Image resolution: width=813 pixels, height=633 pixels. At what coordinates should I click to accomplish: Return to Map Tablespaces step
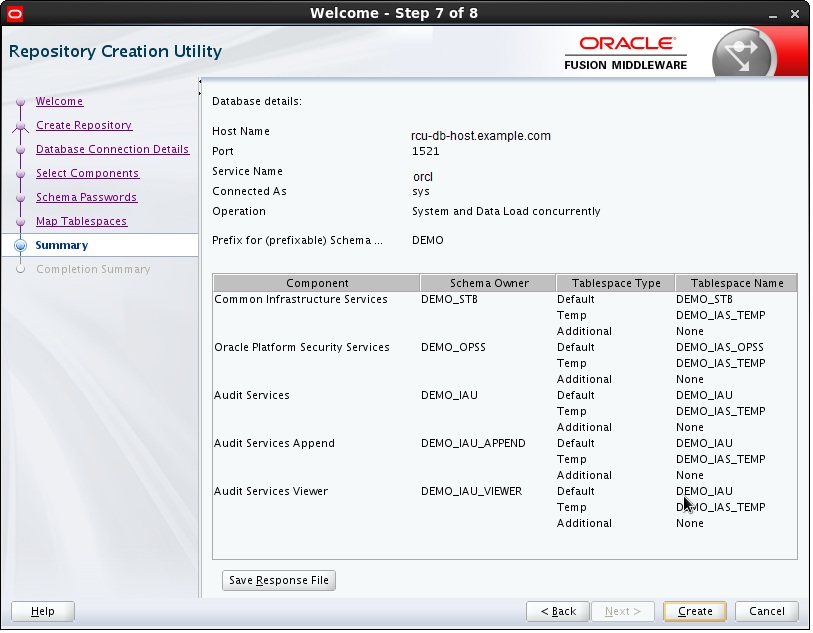click(x=81, y=221)
